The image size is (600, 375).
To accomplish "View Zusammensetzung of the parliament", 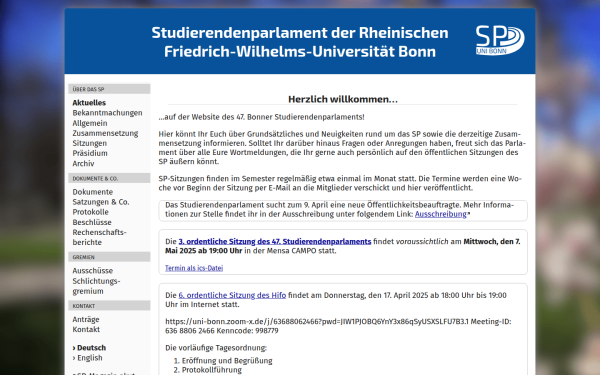I will coord(105,133).
